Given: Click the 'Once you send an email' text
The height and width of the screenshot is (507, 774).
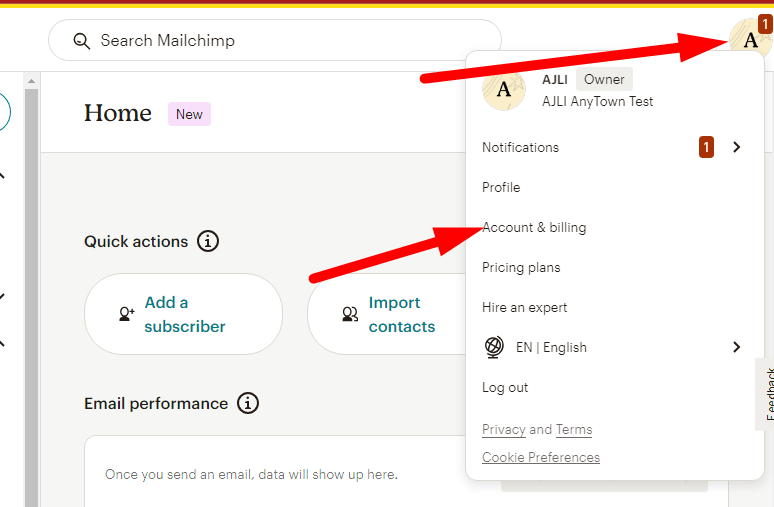Looking at the screenshot, I should (251, 474).
